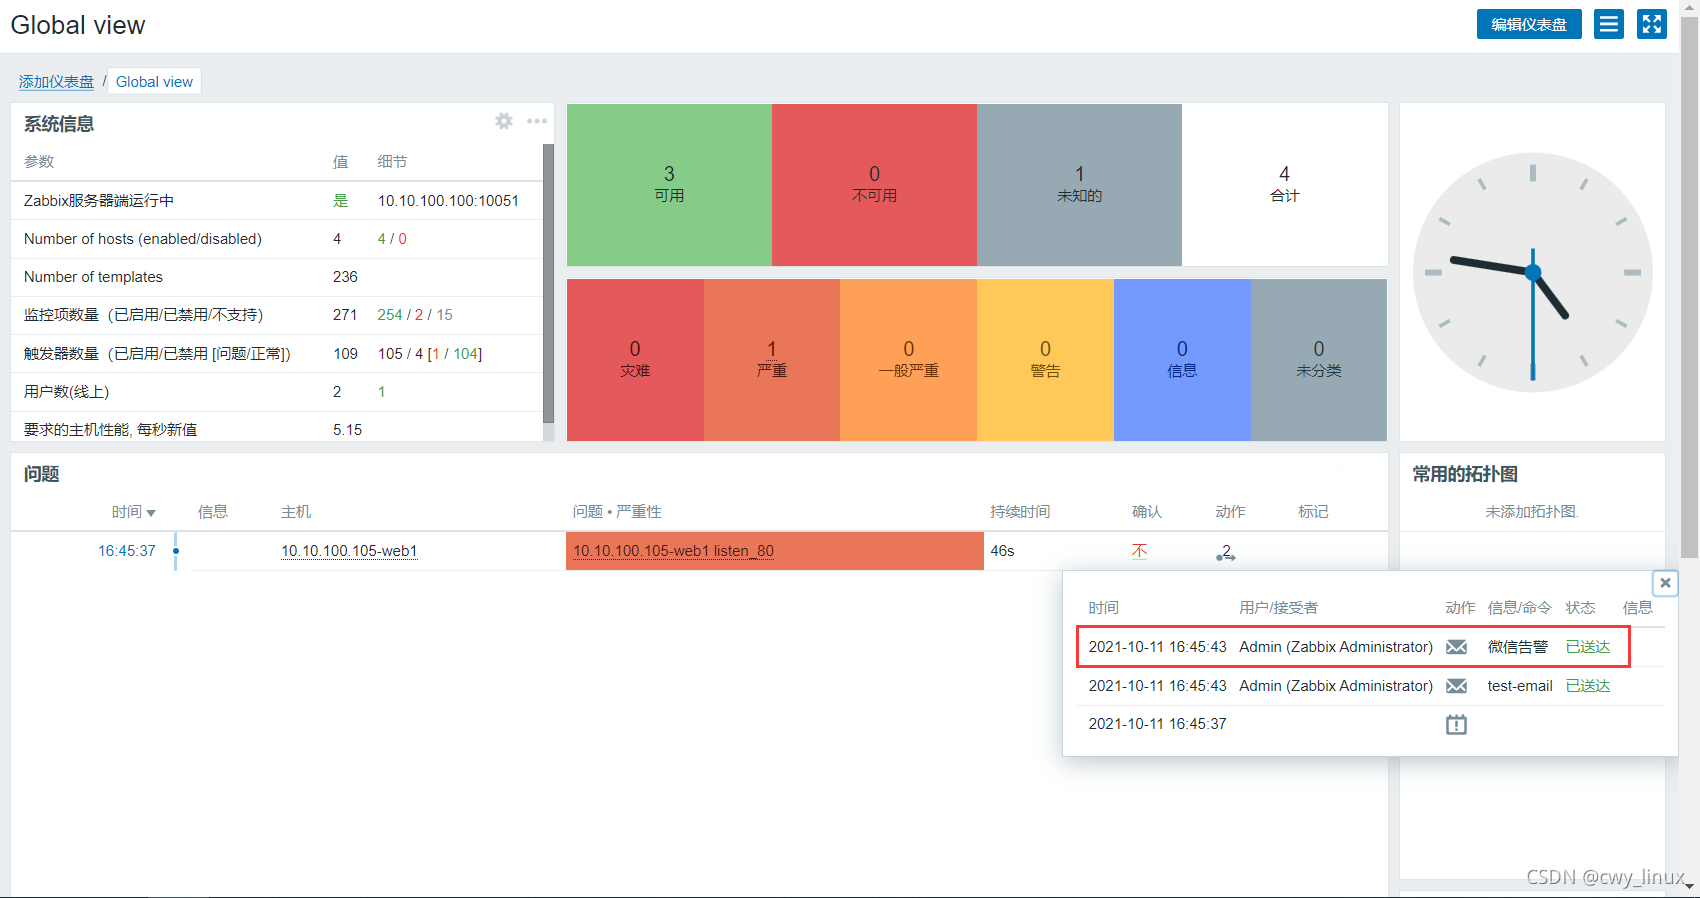Image resolution: width=1700 pixels, height=898 pixels.
Task: Open the 系统信息 widget three-dots menu
Action: [x=537, y=121]
